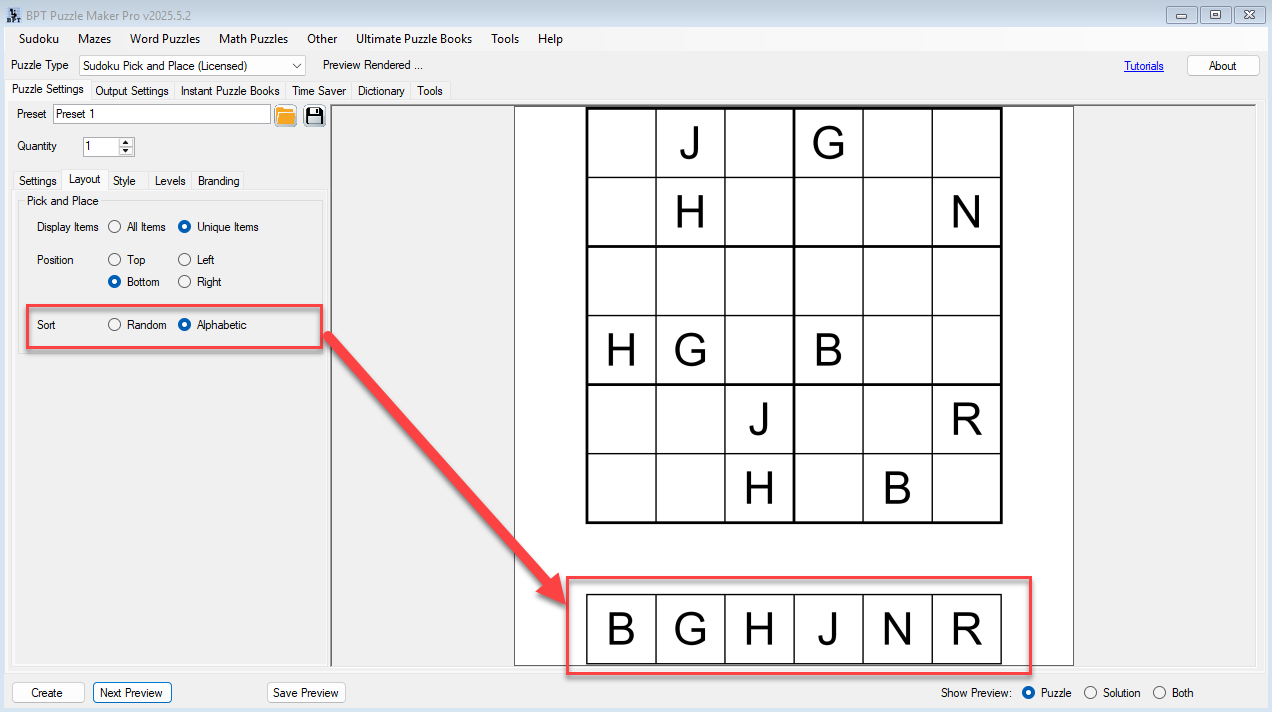This screenshot has height=712, width=1272.
Task: Increase Quantity with the up stepper arrow
Action: click(125, 142)
